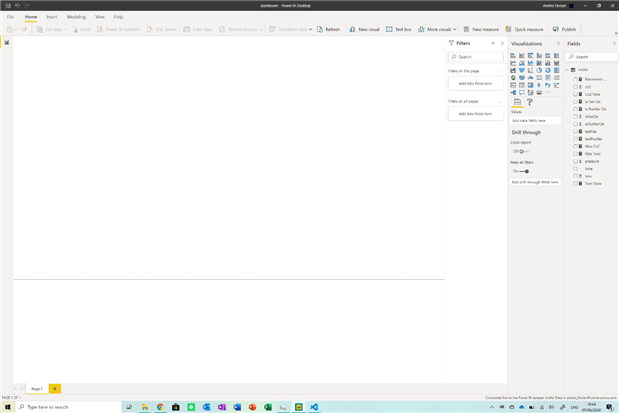Click the Publish button
The image size is (619, 413).
(x=564, y=29)
